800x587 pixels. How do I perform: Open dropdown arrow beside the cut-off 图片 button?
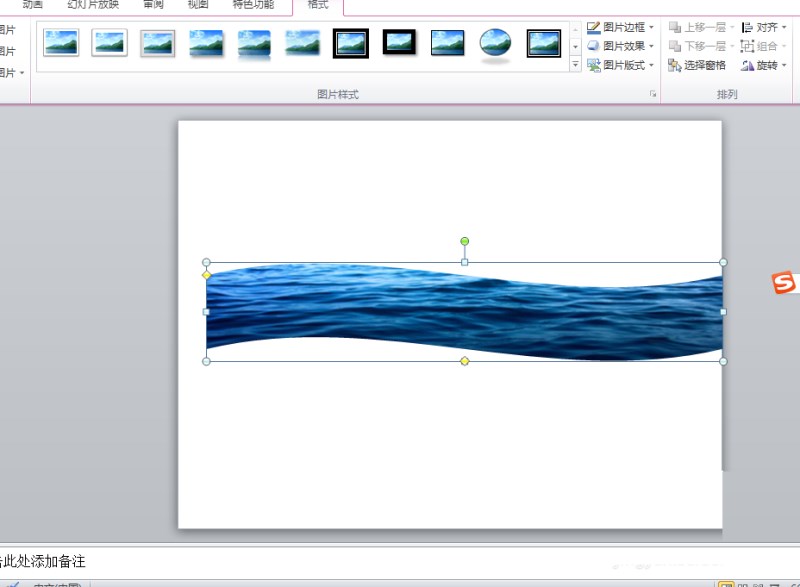pos(21,73)
